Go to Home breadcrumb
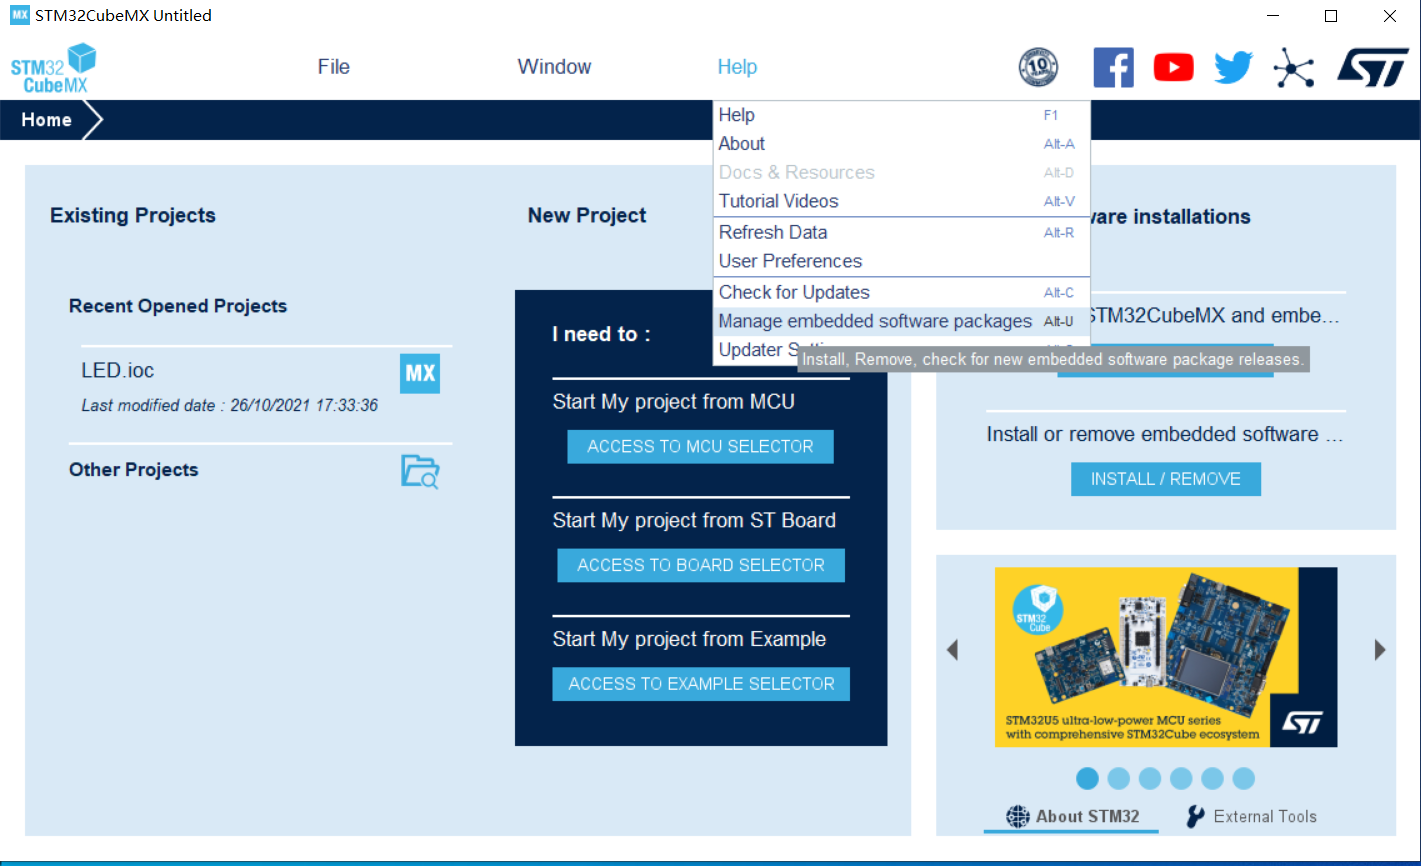Screen dimensions: 1421x866 47,120
